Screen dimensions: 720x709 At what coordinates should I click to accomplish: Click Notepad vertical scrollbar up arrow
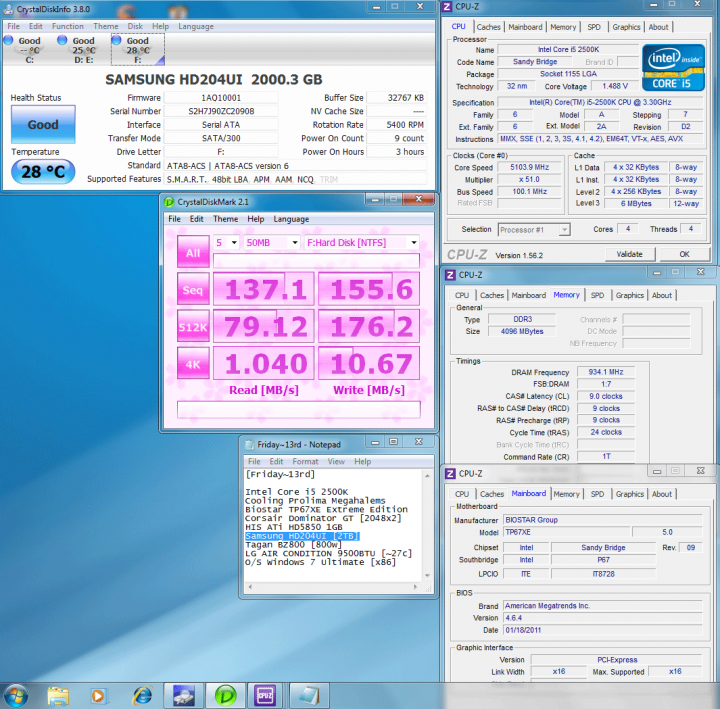[x=428, y=475]
